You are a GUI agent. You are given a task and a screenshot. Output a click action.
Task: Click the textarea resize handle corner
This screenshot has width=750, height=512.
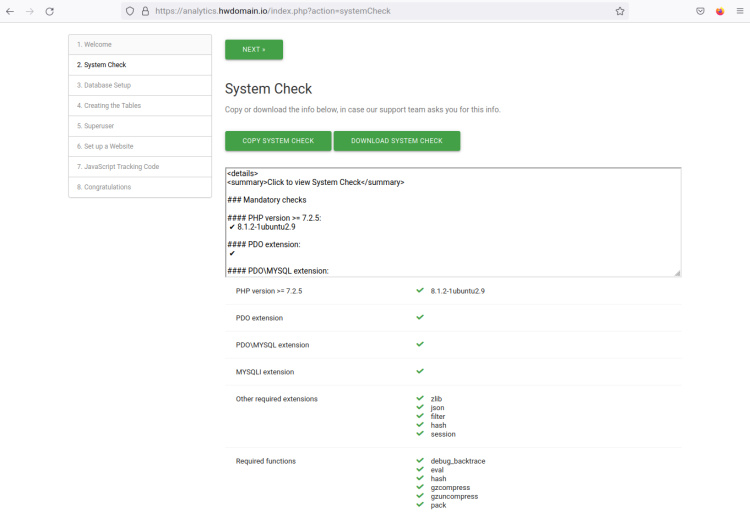(x=677, y=273)
